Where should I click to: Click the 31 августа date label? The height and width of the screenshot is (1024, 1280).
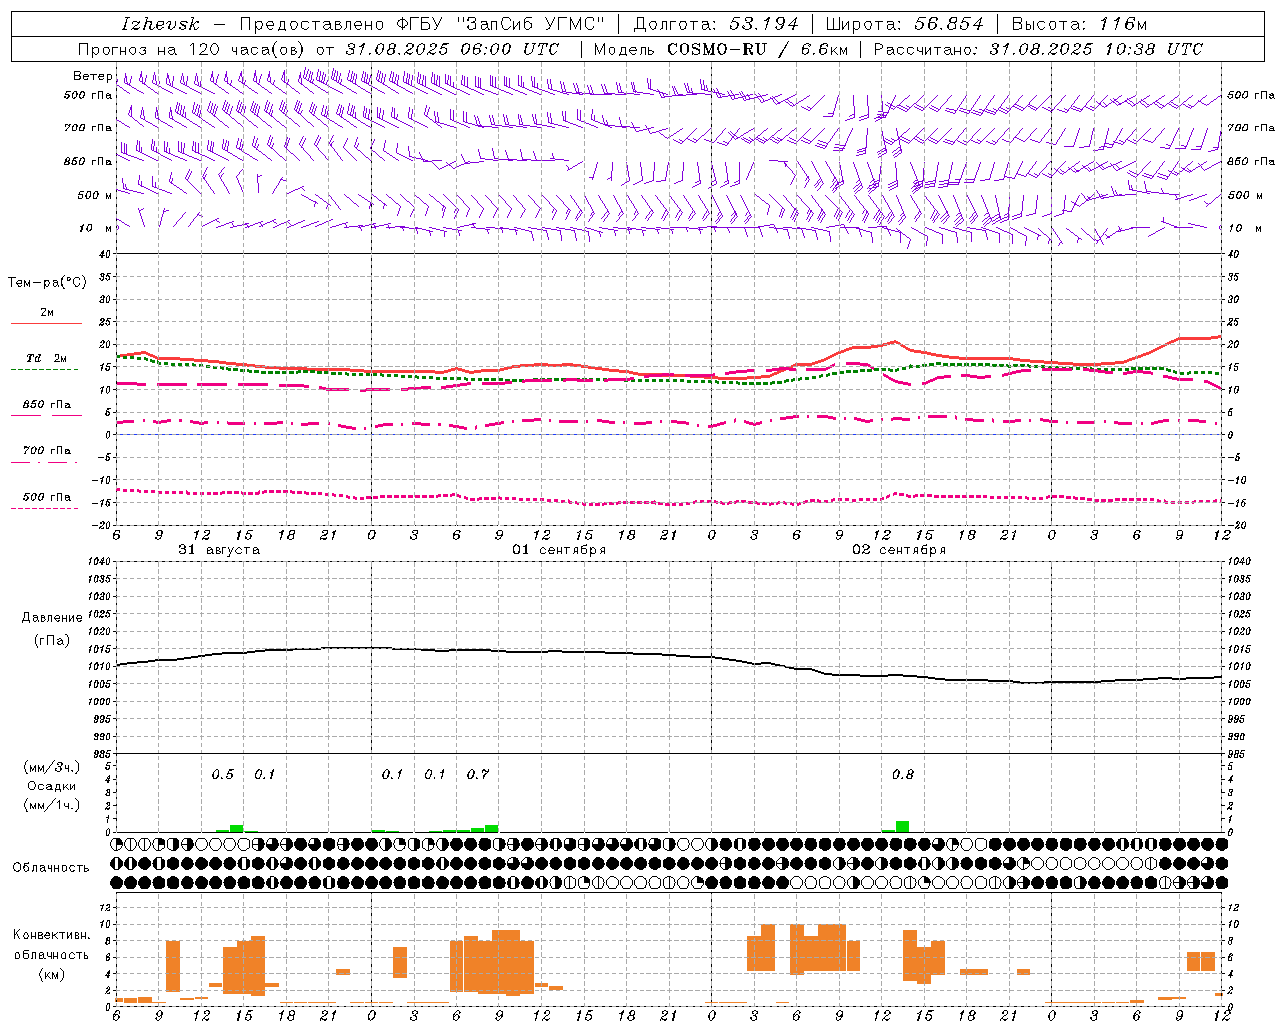click(219, 550)
